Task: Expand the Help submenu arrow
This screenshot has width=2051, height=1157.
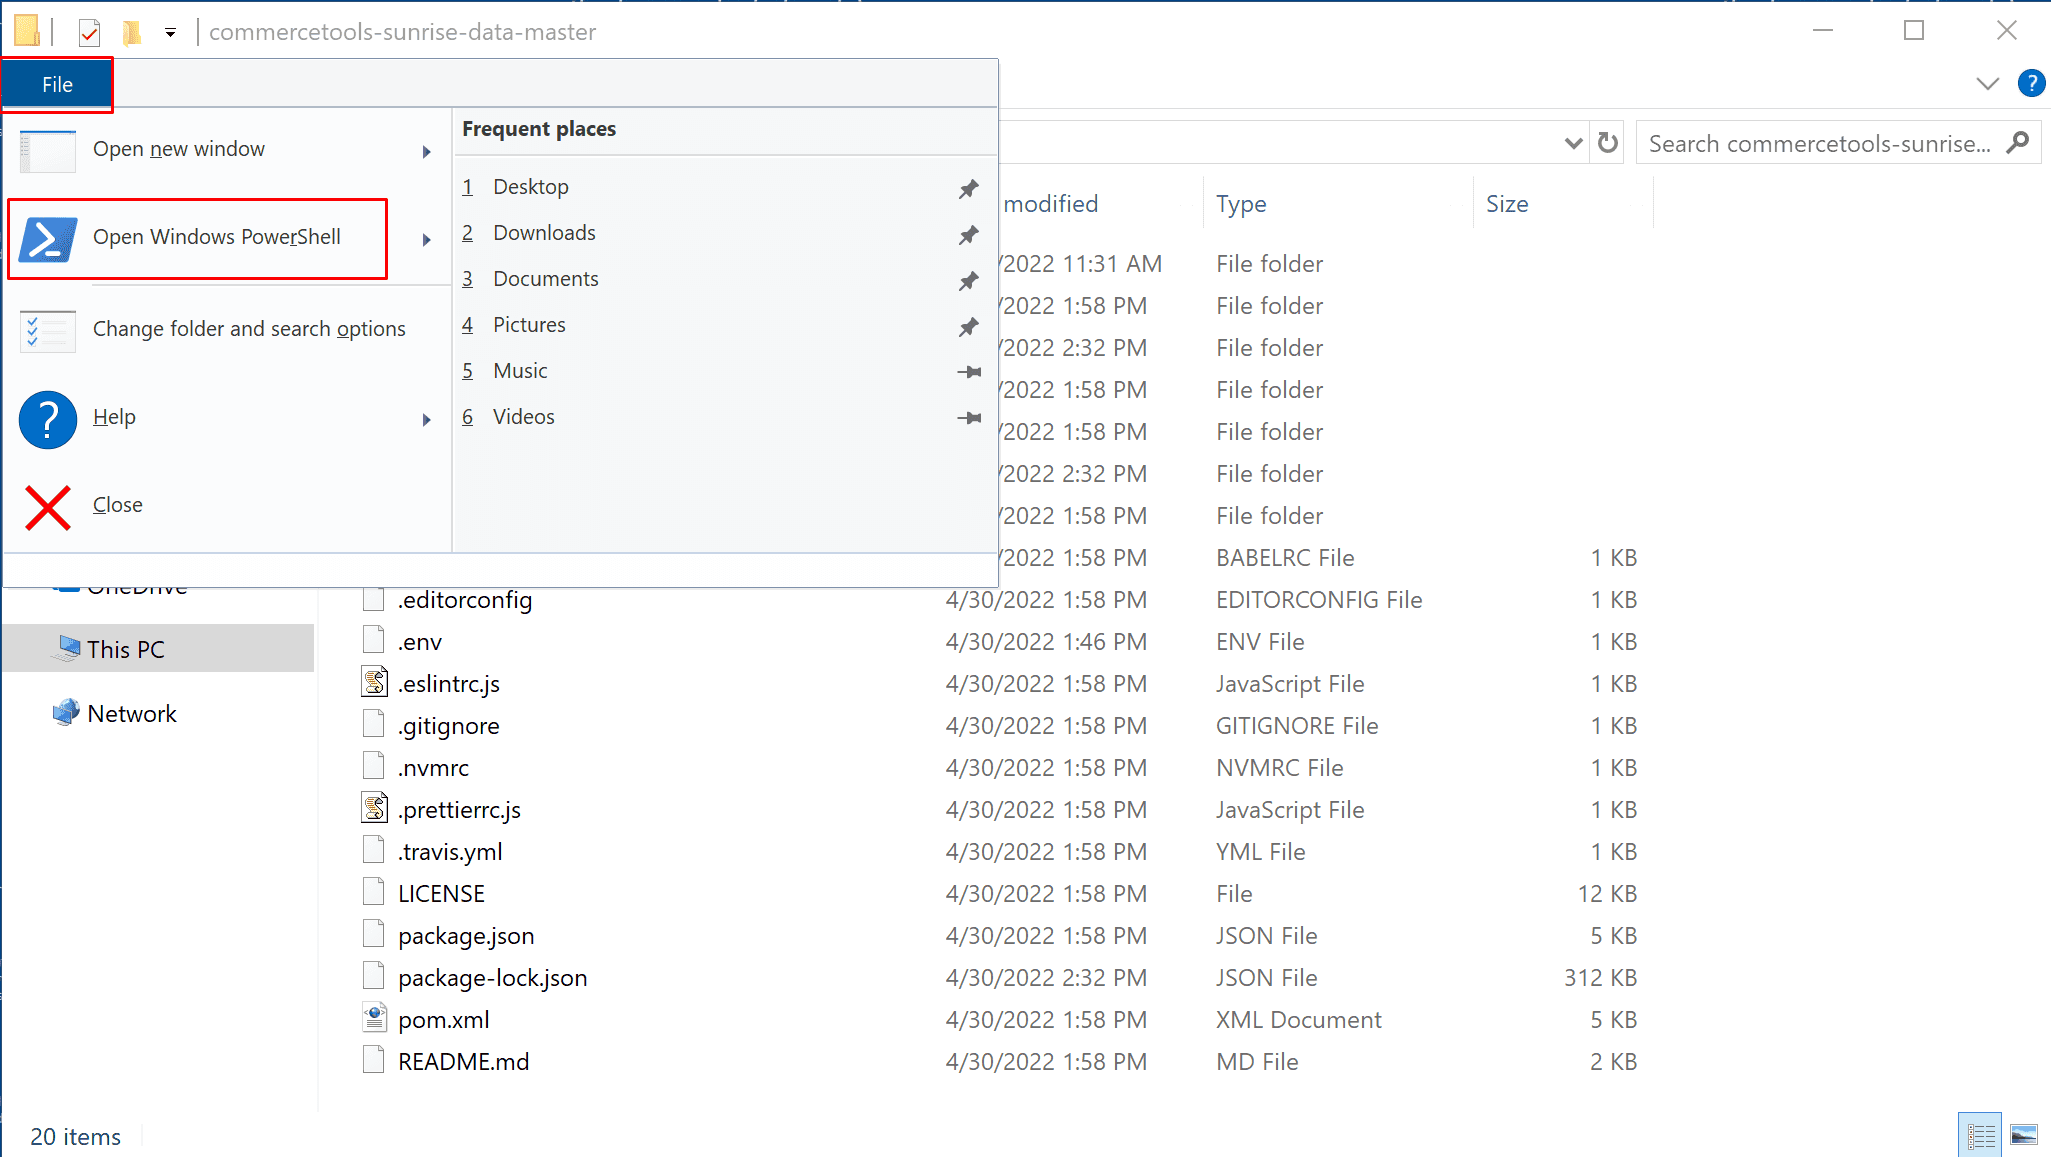Action: (x=427, y=419)
